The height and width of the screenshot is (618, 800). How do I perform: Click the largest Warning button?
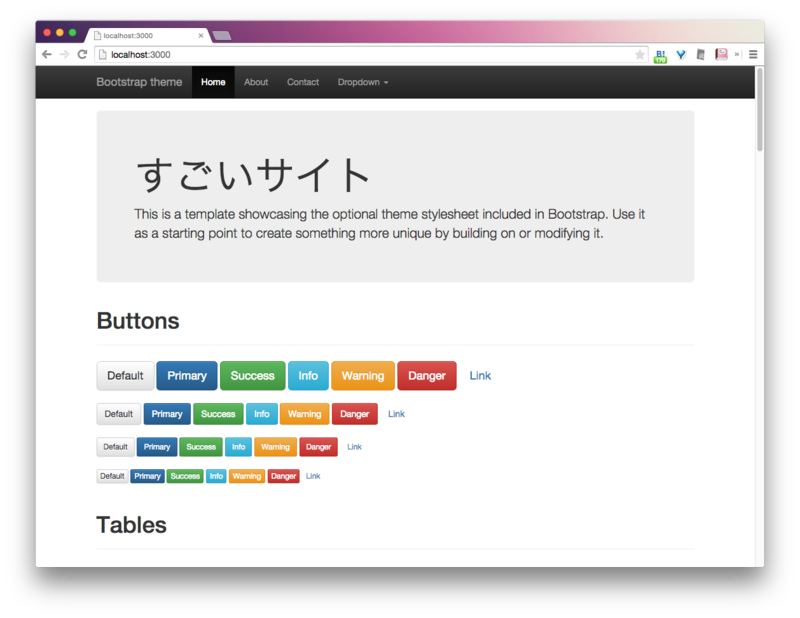point(363,376)
